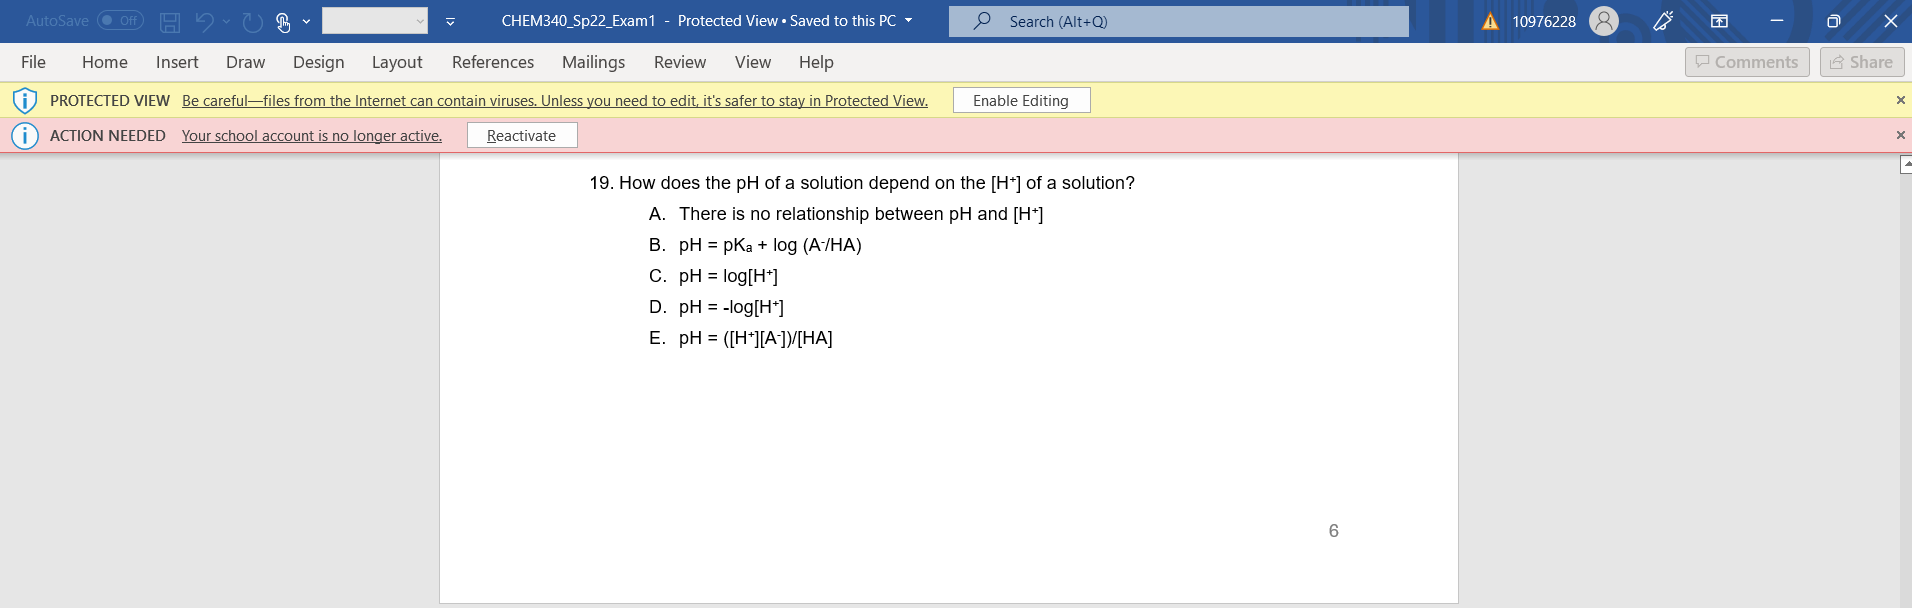The image size is (1912, 608).
Task: Open the Undo history dropdown arrow
Action: 227,21
